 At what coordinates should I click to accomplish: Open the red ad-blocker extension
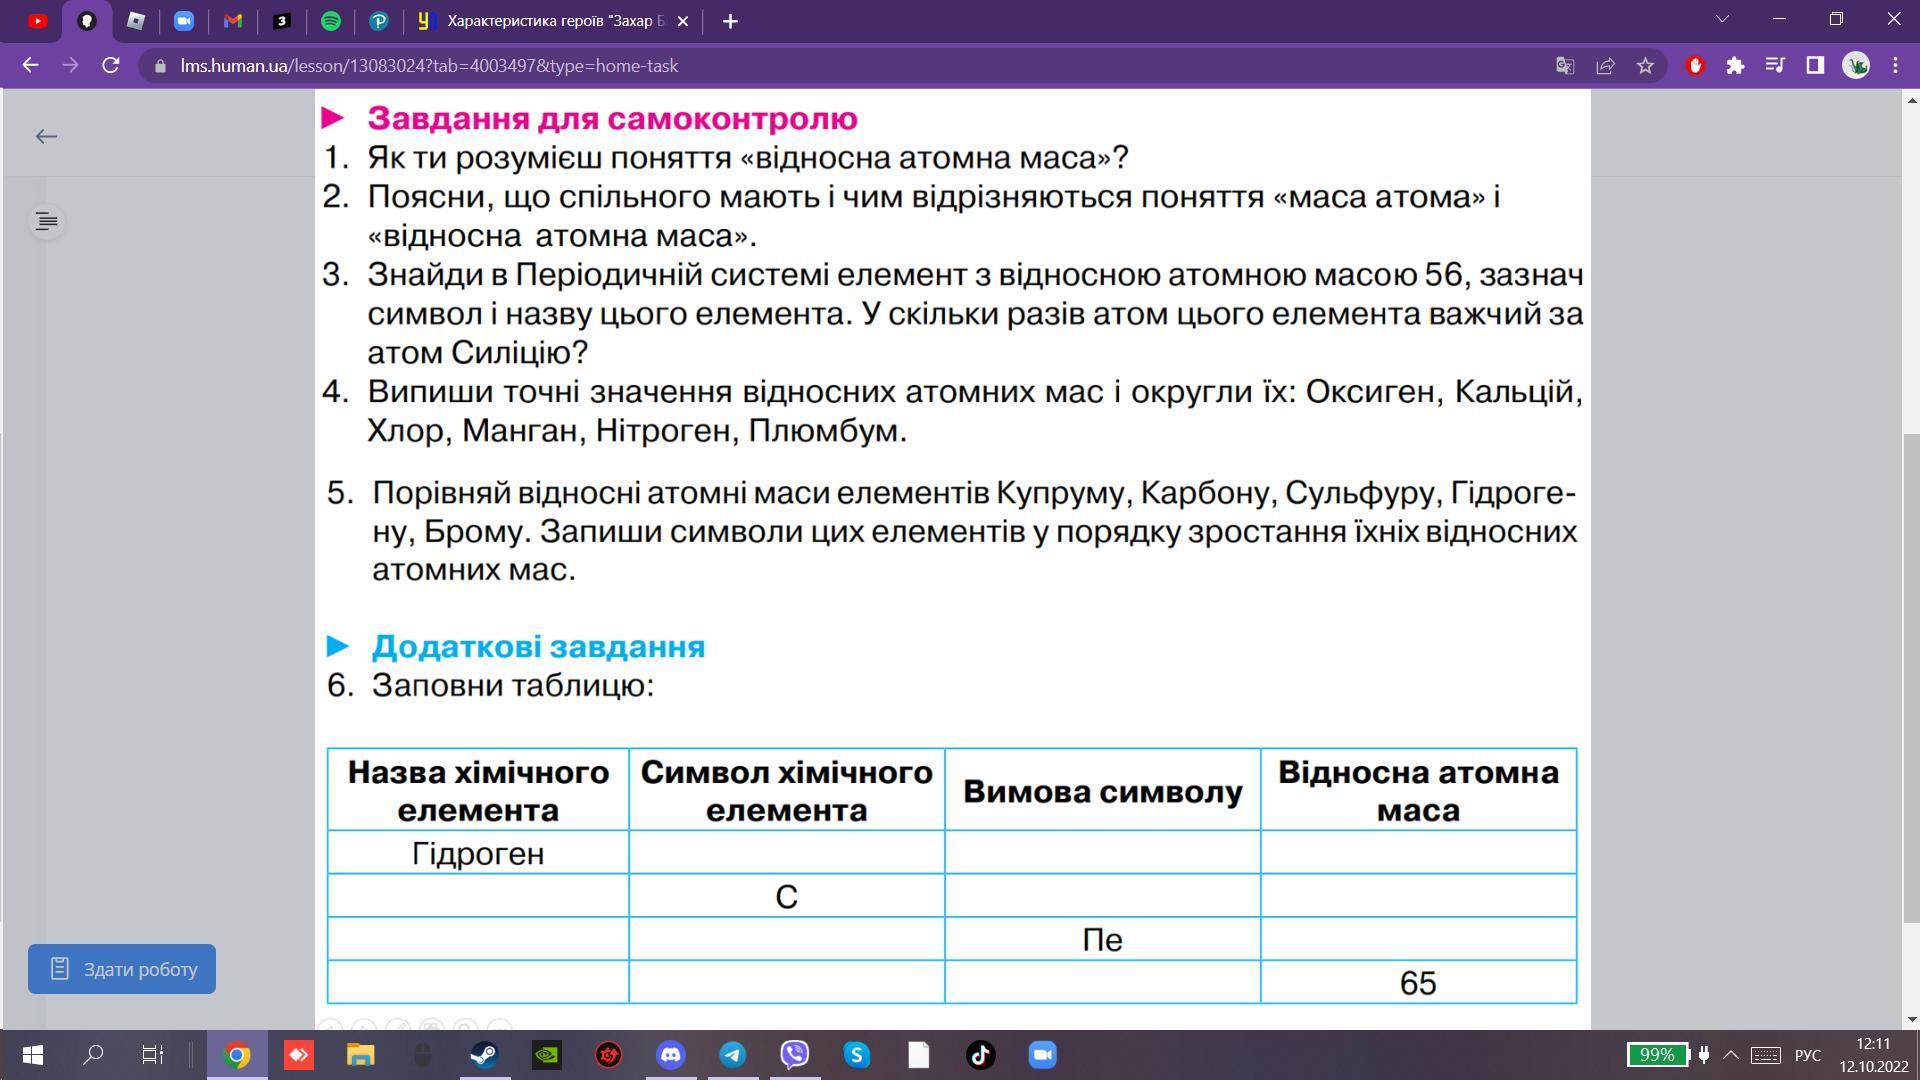coord(1695,66)
